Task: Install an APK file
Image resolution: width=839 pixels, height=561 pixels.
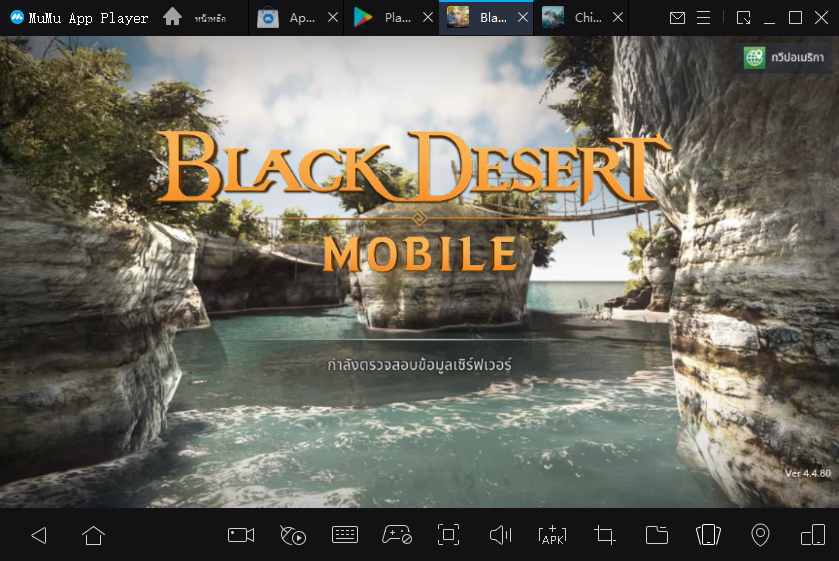Action: click(x=552, y=535)
